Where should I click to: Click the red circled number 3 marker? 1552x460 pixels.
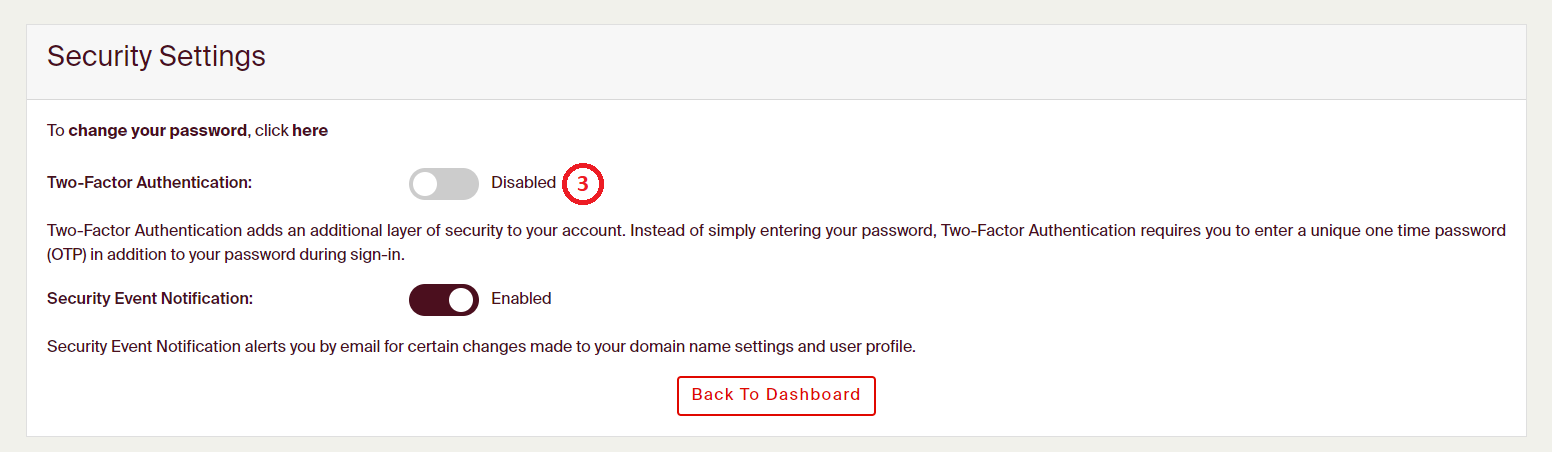click(584, 185)
